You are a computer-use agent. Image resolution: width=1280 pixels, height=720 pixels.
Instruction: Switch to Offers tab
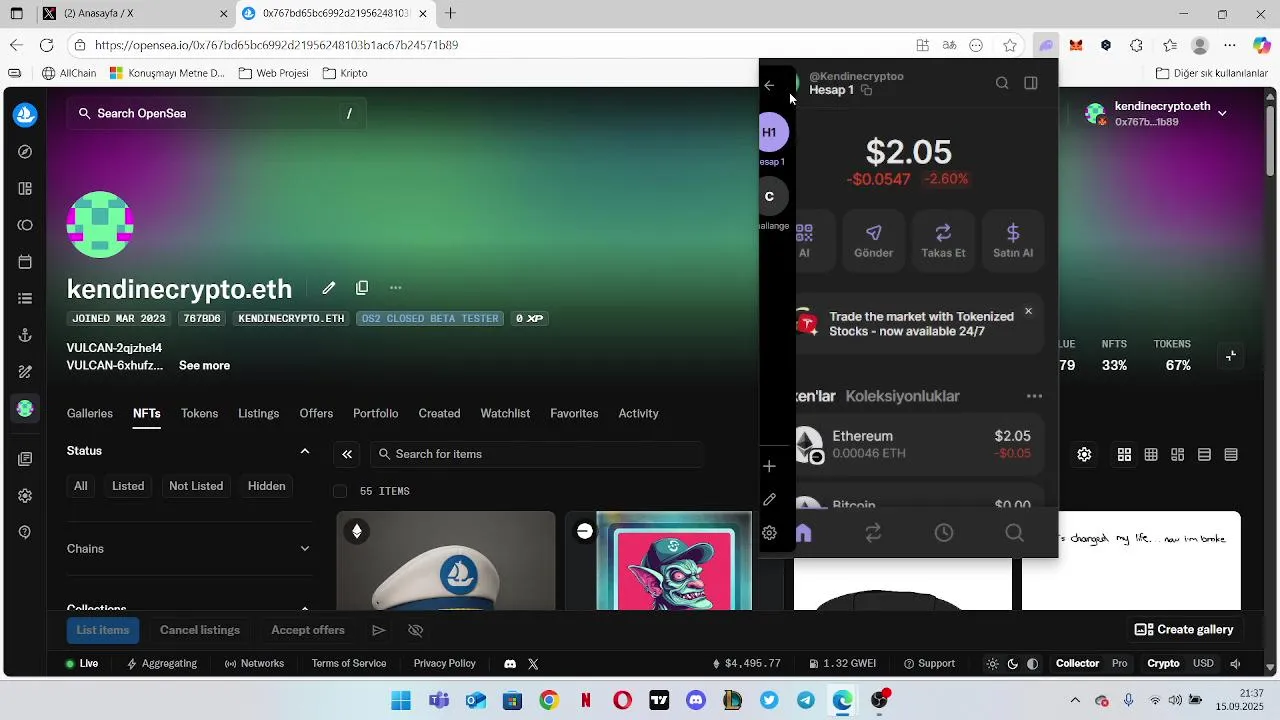[316, 414]
